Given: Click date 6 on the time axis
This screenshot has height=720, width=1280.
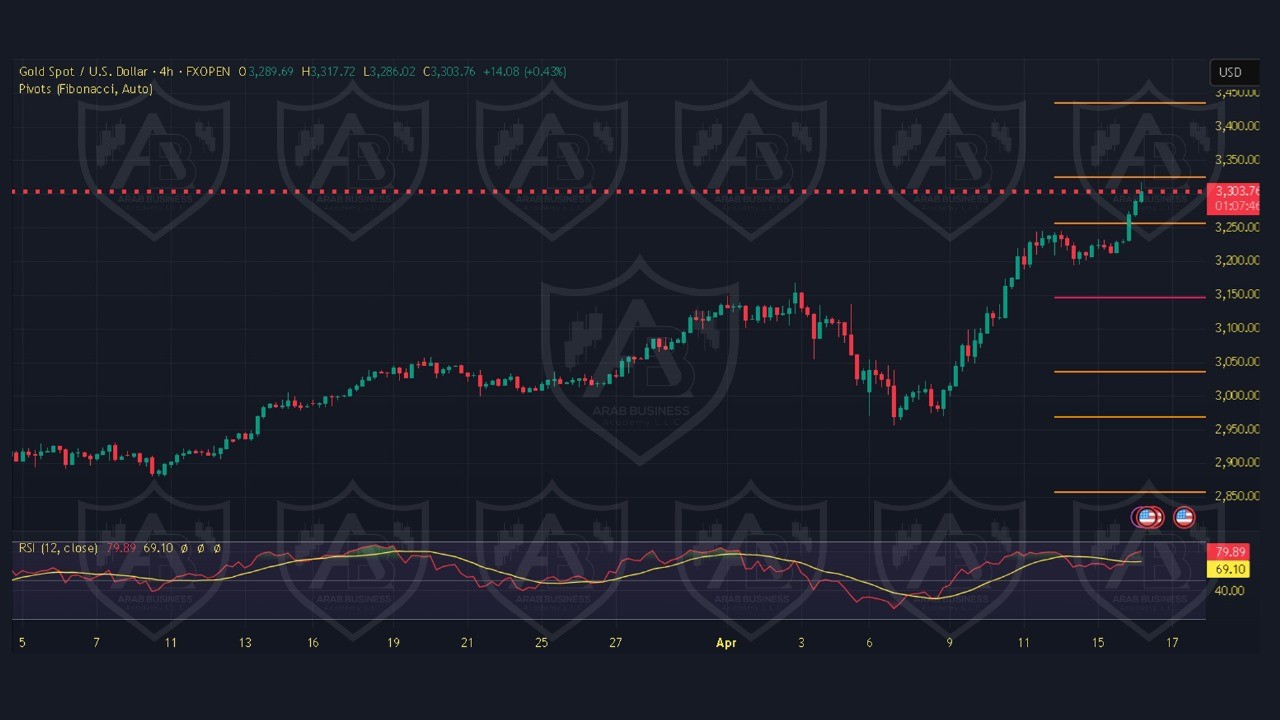Looking at the screenshot, I should pos(869,643).
